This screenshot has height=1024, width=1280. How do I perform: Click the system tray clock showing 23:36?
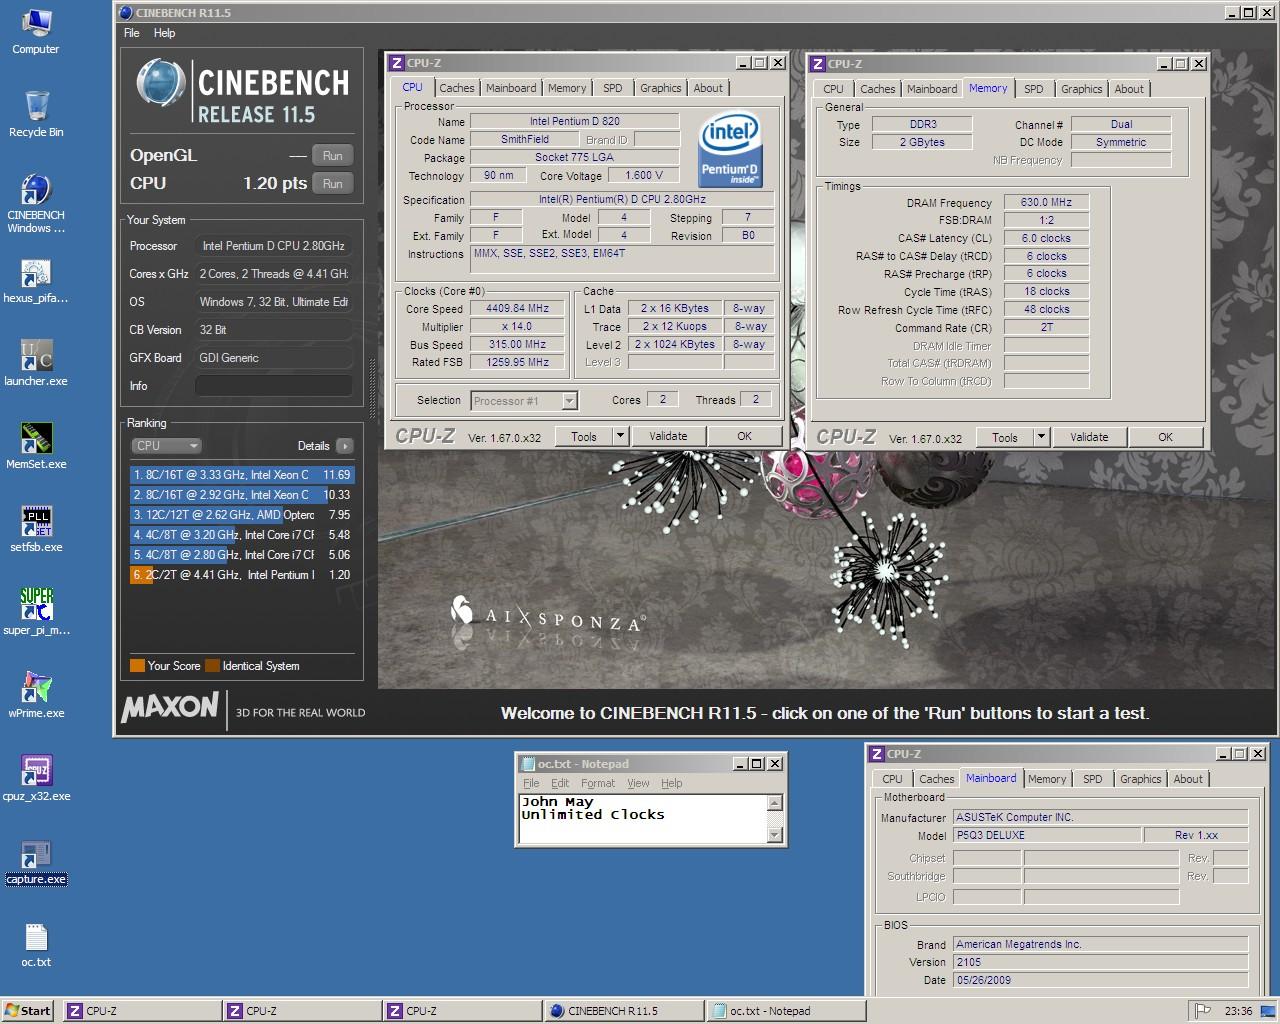pos(1238,1011)
